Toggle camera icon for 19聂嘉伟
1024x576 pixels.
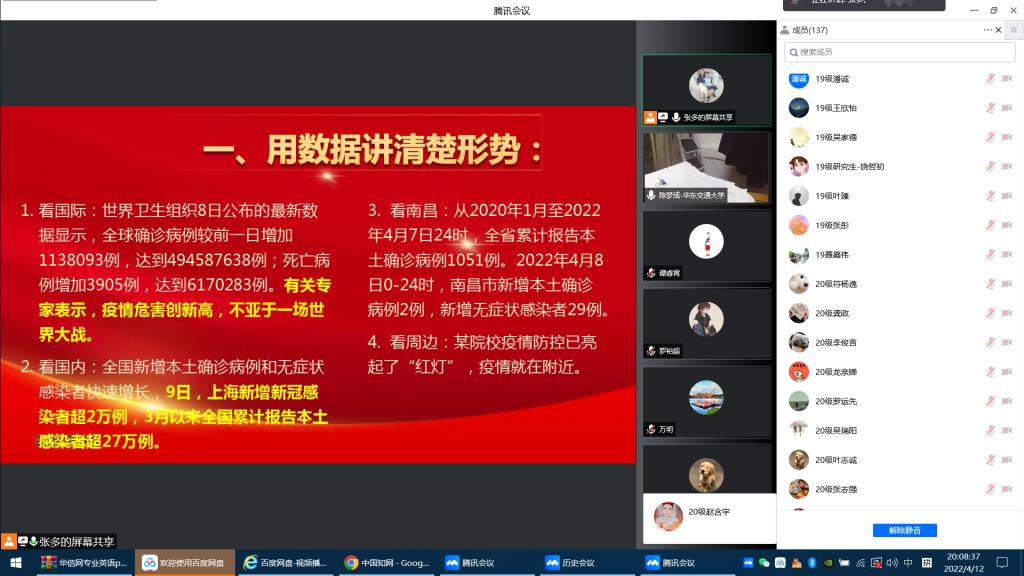pos(1006,254)
